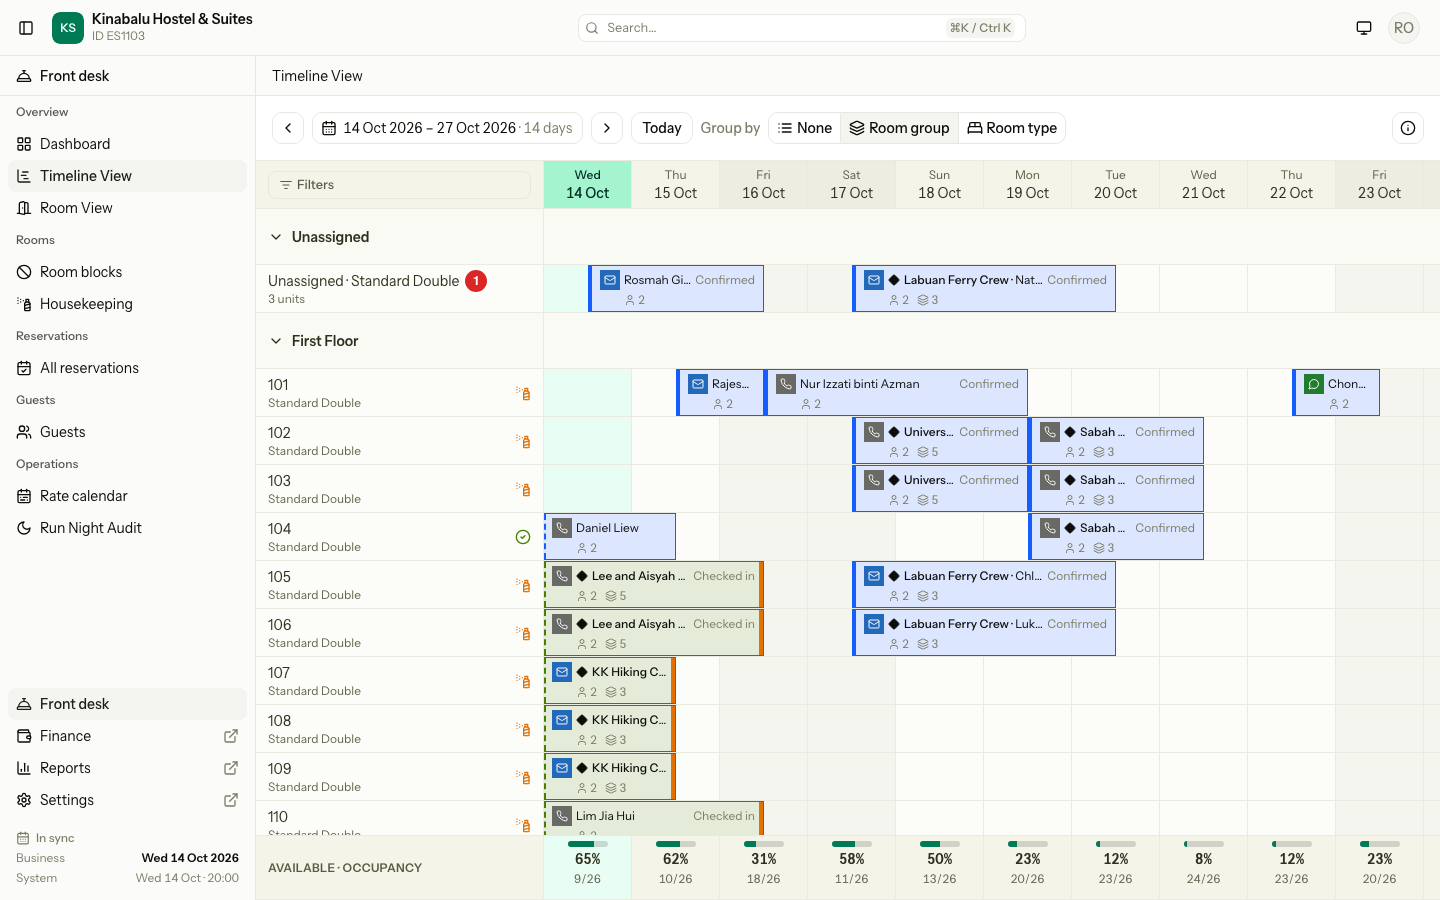Image resolution: width=1440 pixels, height=900 pixels.
Task: Open the Guests page
Action: point(127,432)
